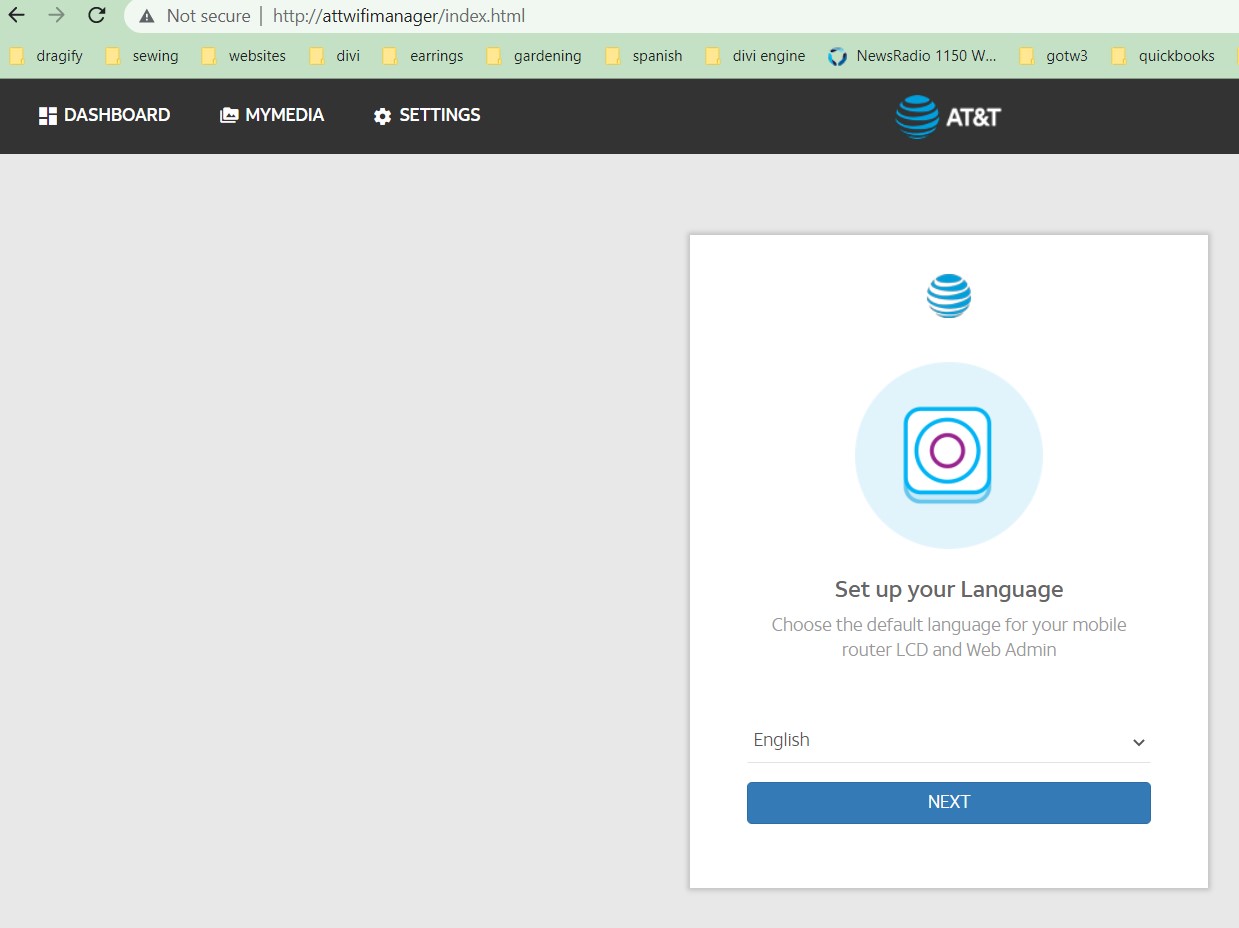
Task: Go back with the browser back arrow
Action: 16,15
